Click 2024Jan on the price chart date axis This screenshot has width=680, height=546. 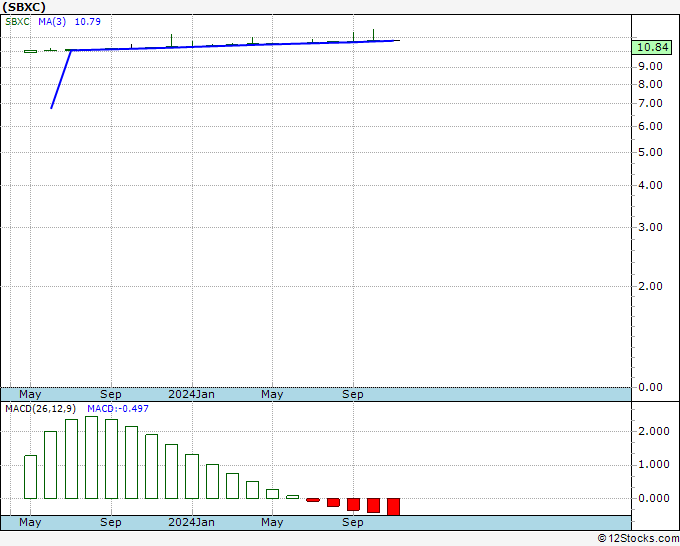coord(190,394)
